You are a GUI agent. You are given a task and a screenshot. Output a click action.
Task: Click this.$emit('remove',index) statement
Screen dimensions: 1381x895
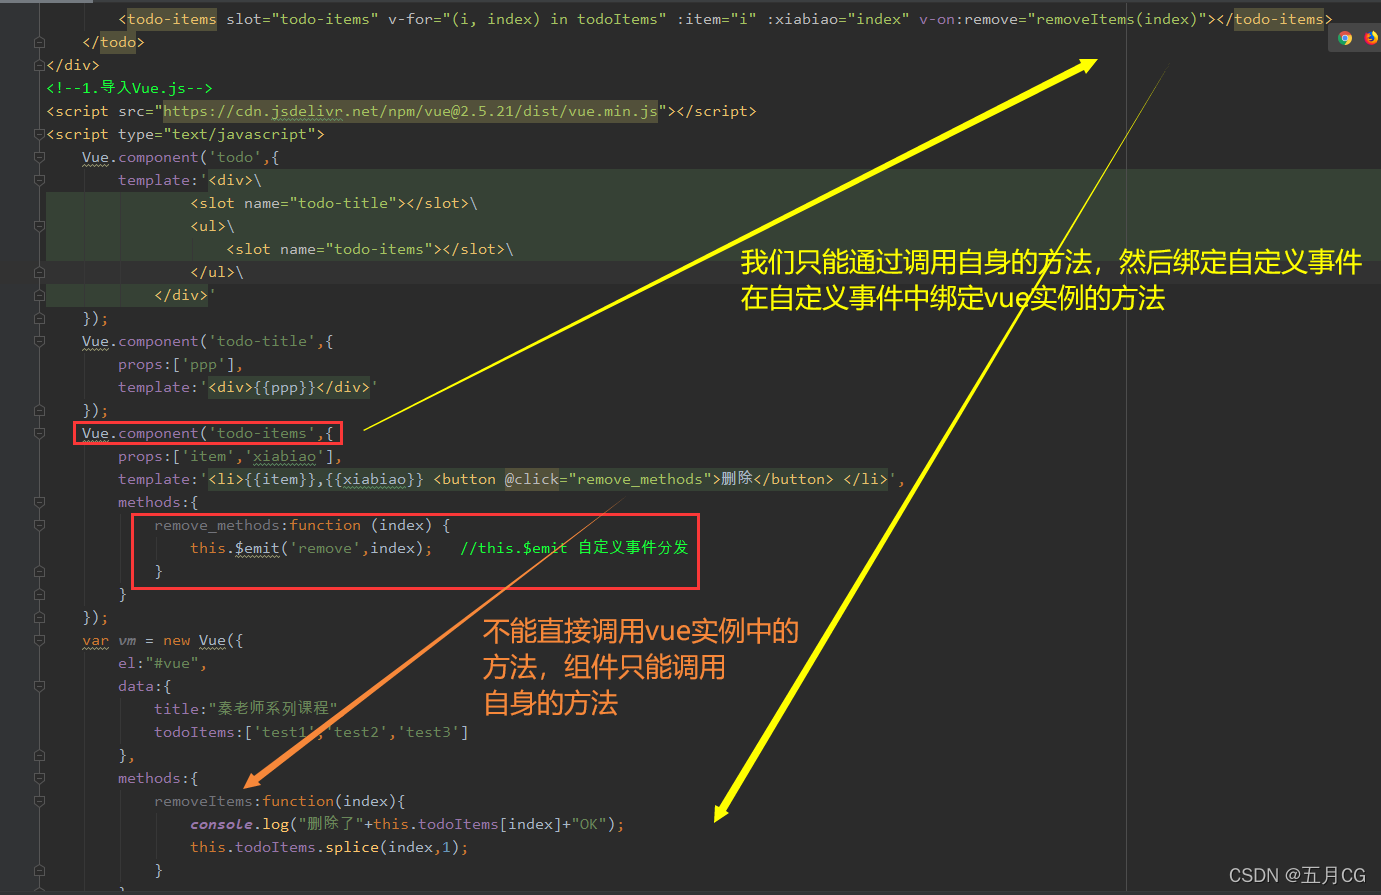coord(311,548)
